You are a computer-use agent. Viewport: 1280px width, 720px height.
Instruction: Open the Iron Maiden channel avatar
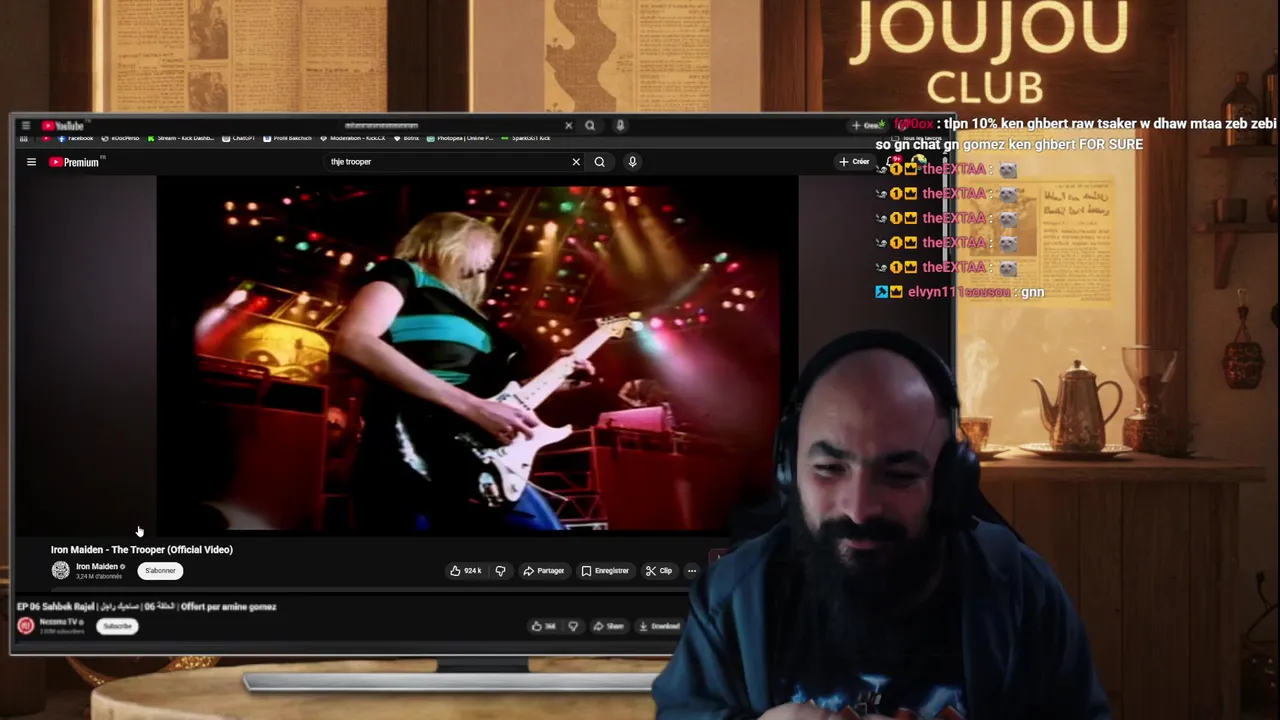tap(61, 570)
